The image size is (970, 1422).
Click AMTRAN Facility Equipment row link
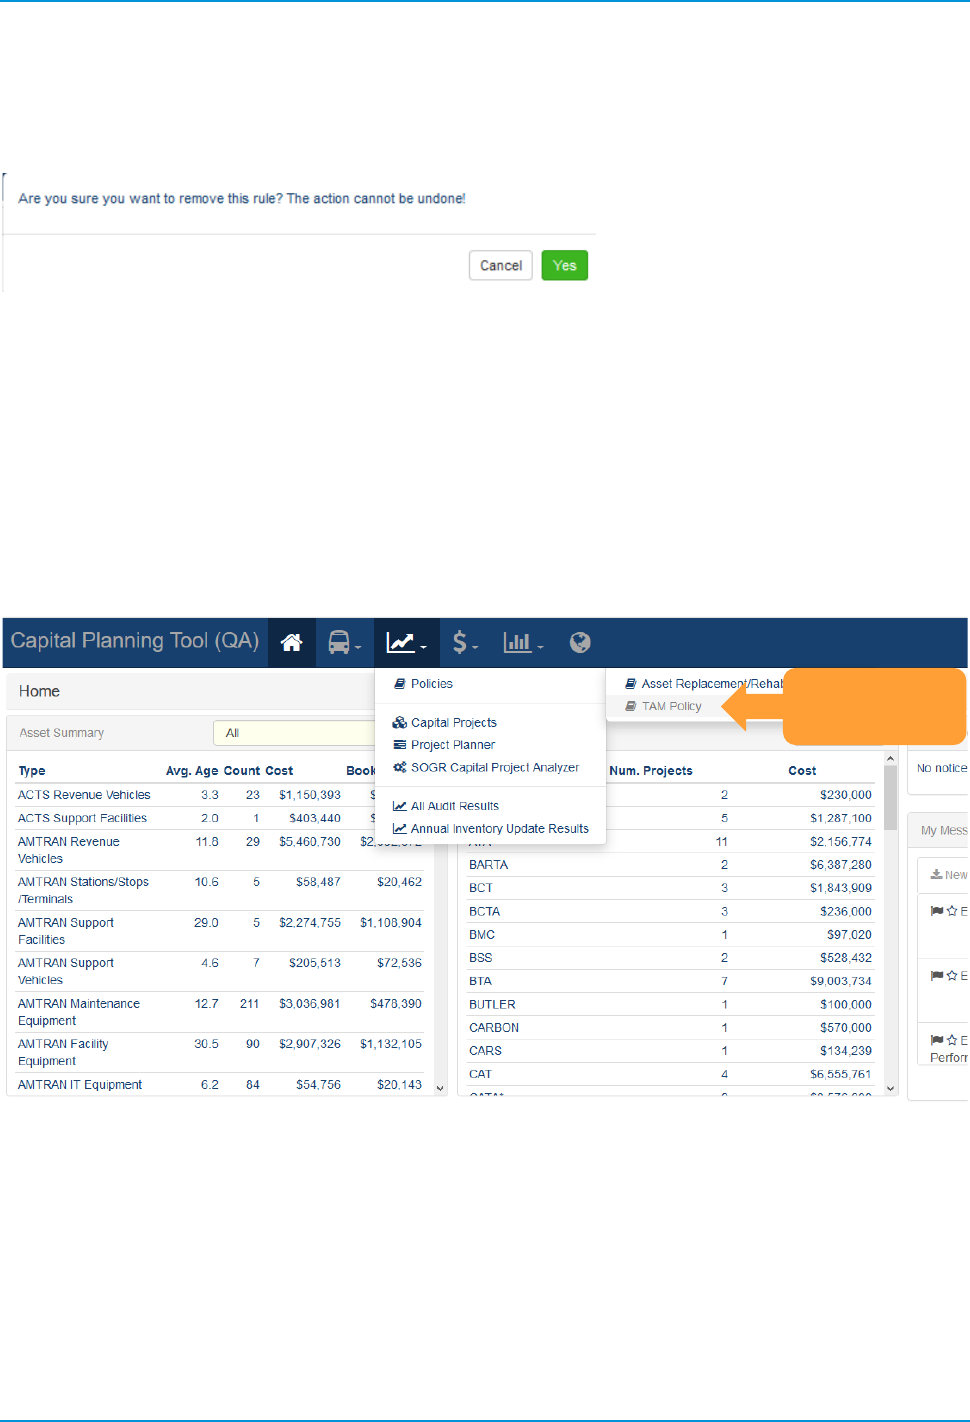(63, 1052)
